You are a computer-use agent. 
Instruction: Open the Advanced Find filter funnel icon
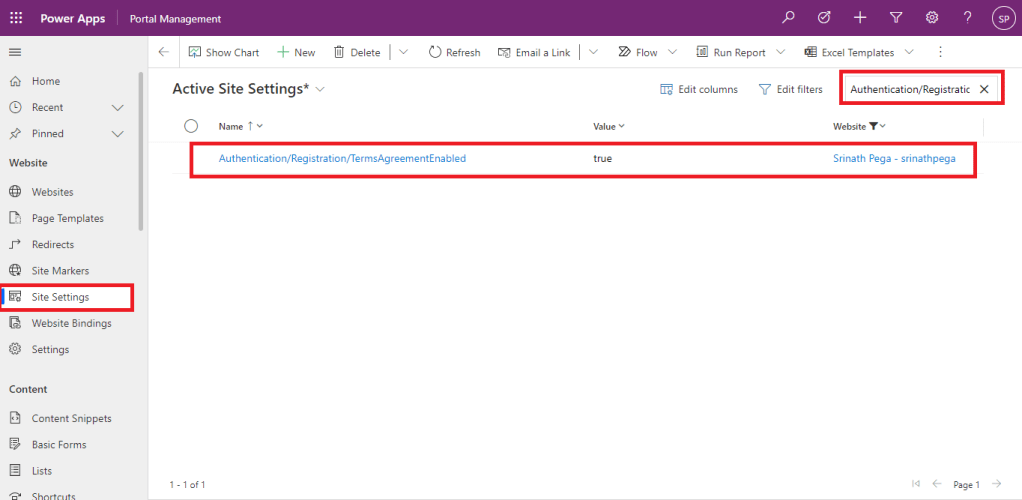[895, 18]
